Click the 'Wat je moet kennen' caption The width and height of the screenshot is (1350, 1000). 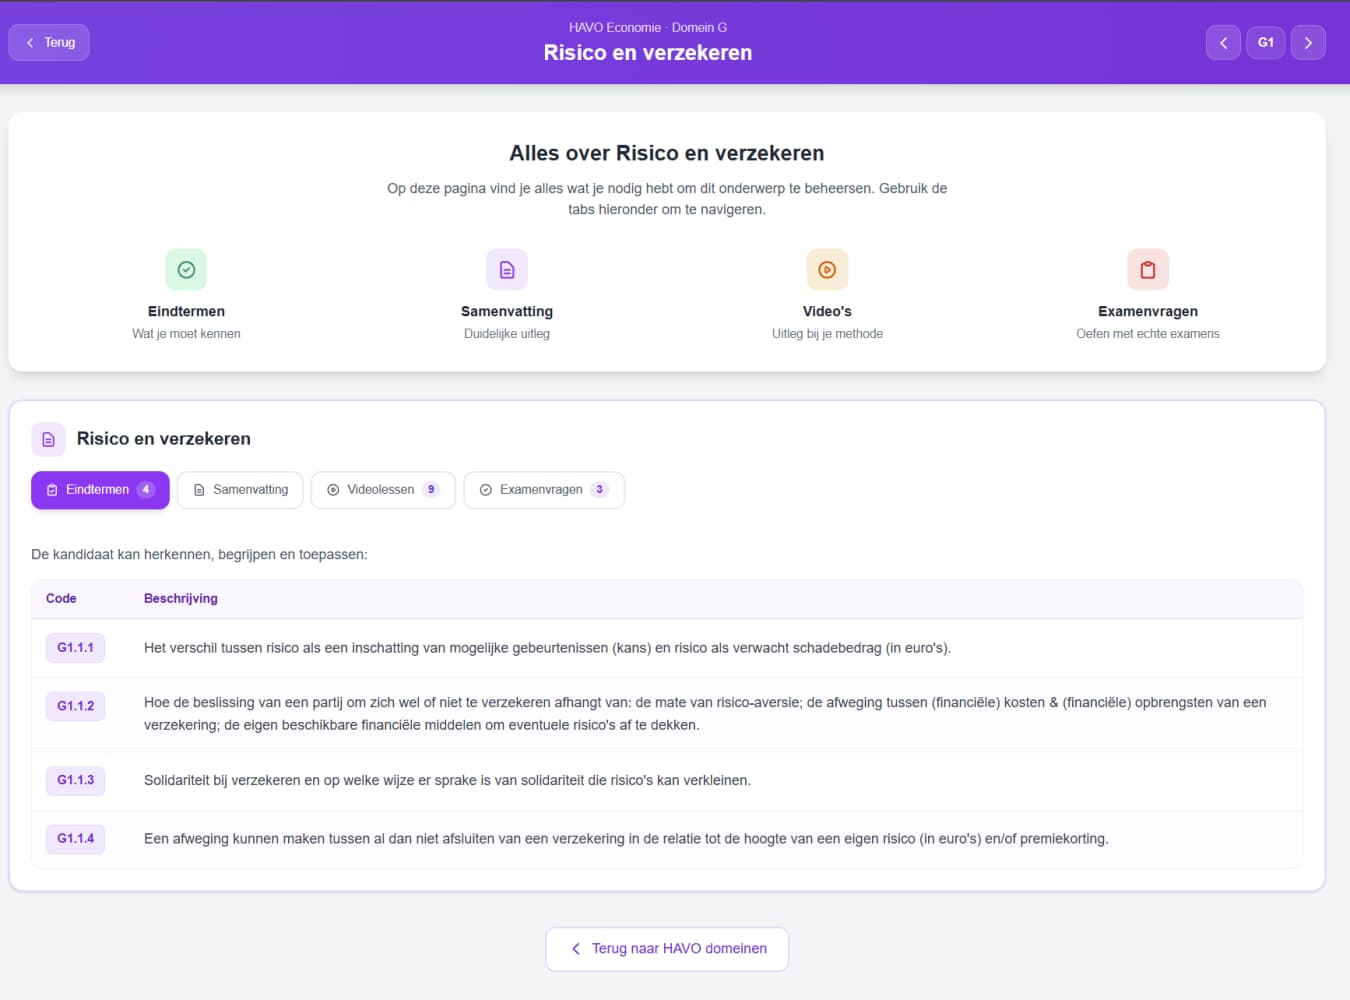(x=186, y=334)
